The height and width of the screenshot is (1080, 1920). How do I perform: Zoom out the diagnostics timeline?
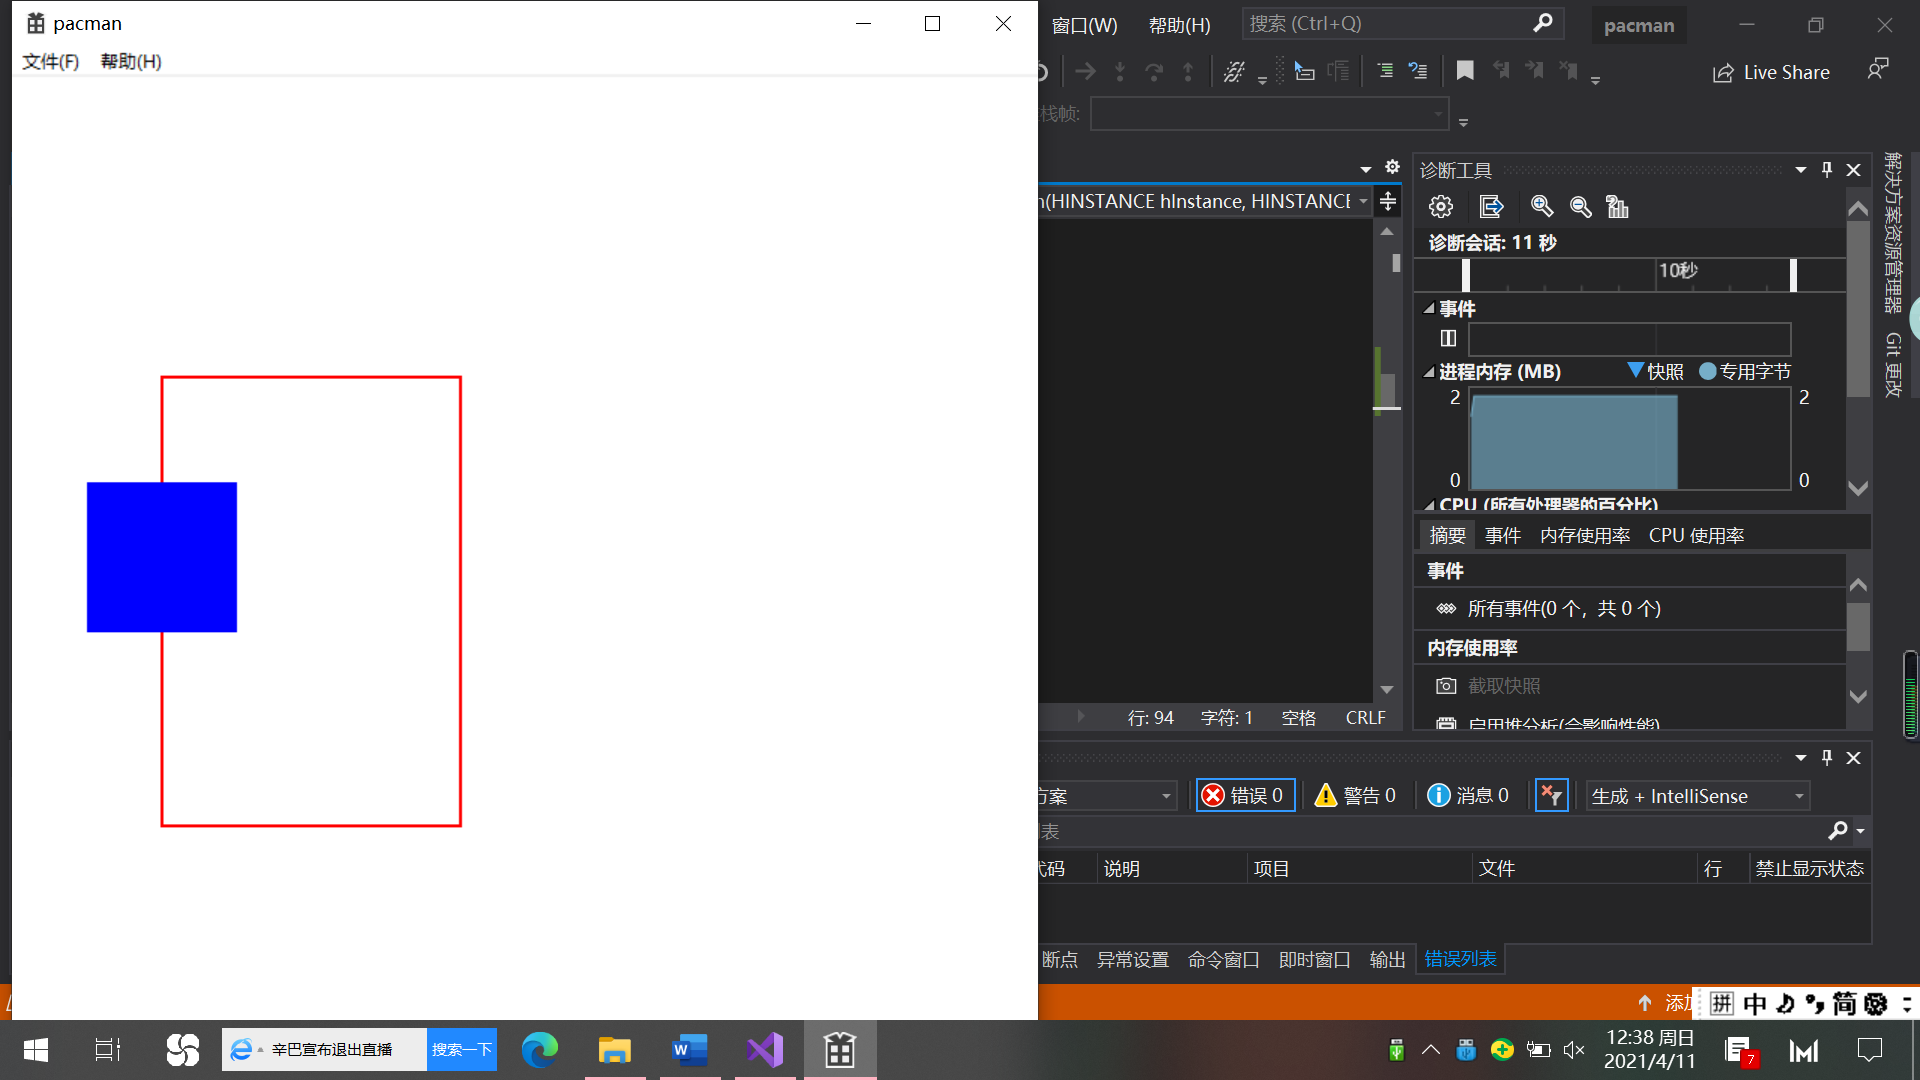1580,206
